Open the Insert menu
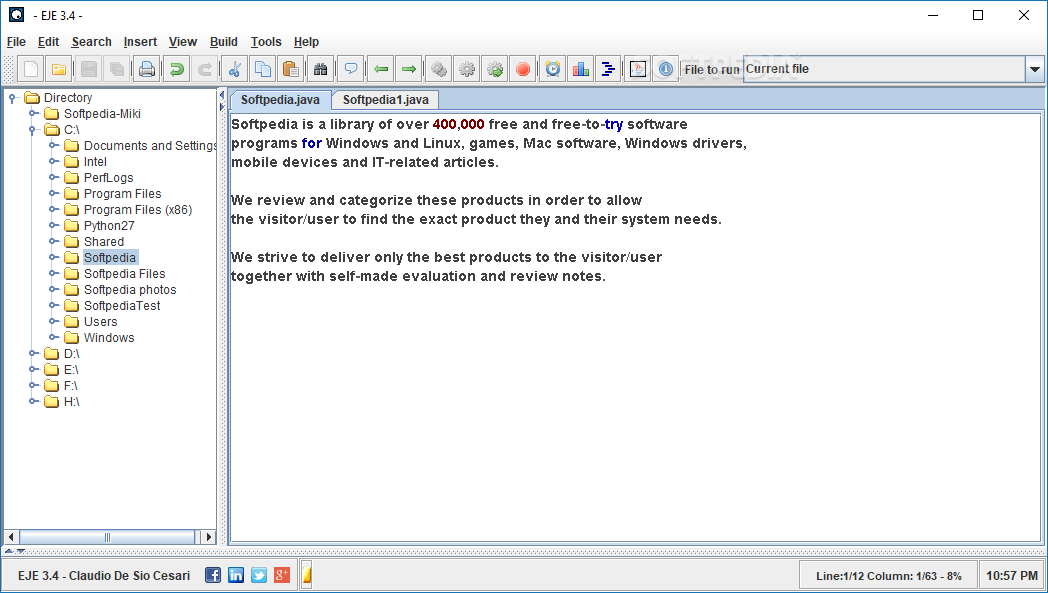1048x593 pixels. (x=140, y=41)
